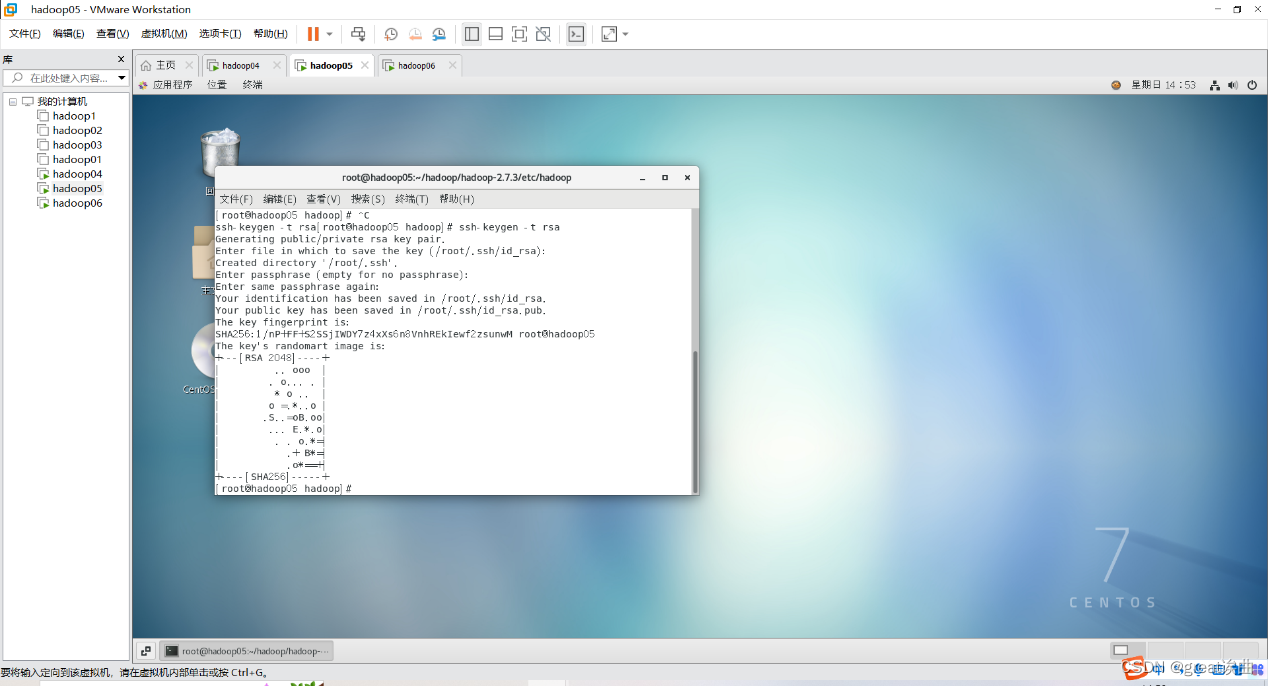Minimize the terminal window
The image size is (1268, 686).
[643, 178]
